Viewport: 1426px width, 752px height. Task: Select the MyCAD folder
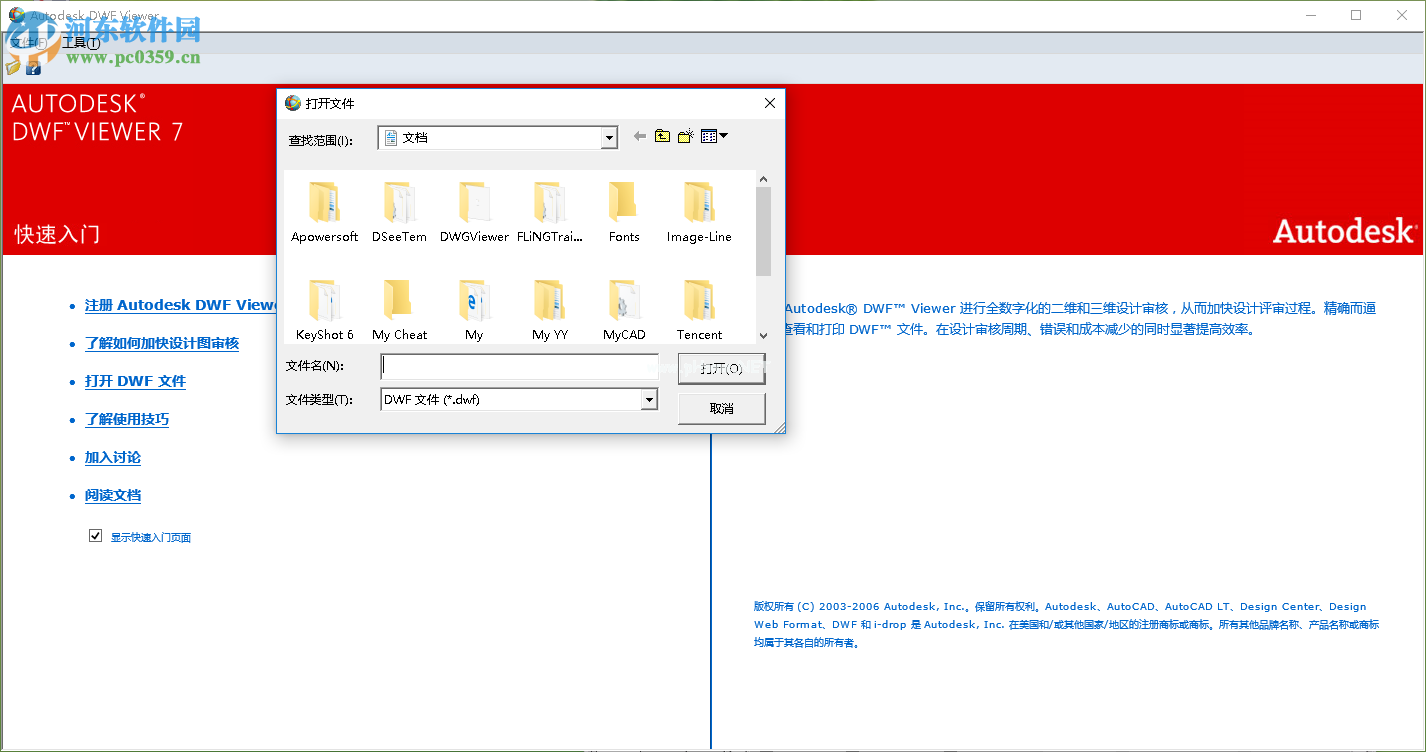pyautogui.click(x=624, y=310)
